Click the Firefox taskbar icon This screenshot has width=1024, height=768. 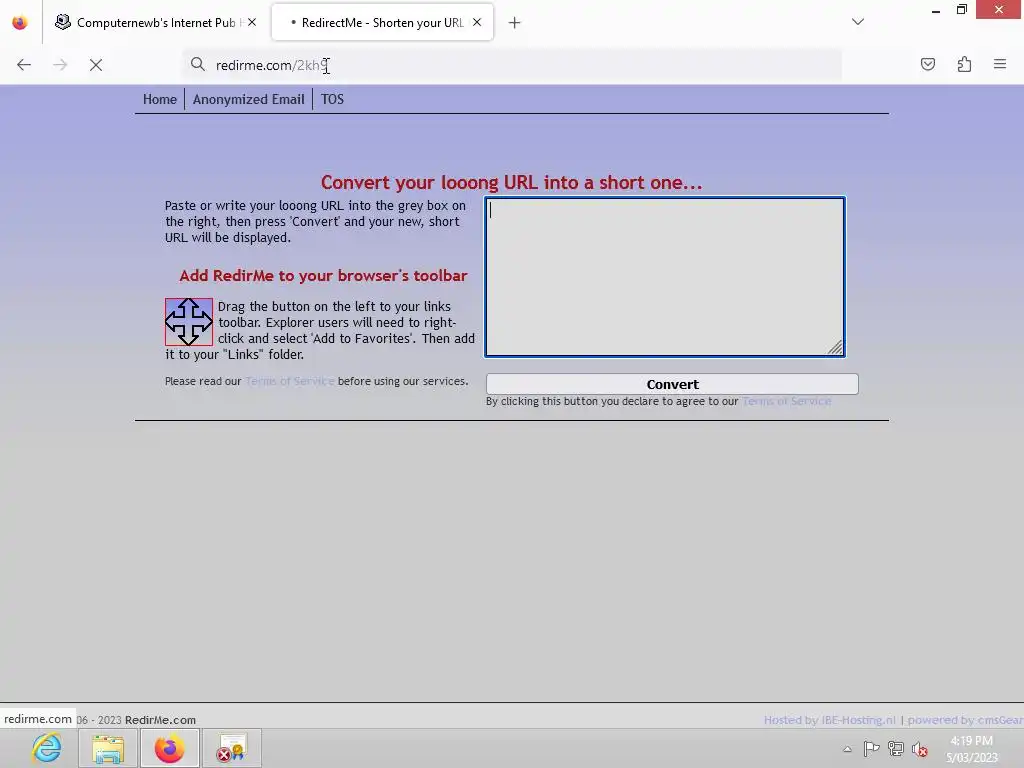[x=169, y=748]
